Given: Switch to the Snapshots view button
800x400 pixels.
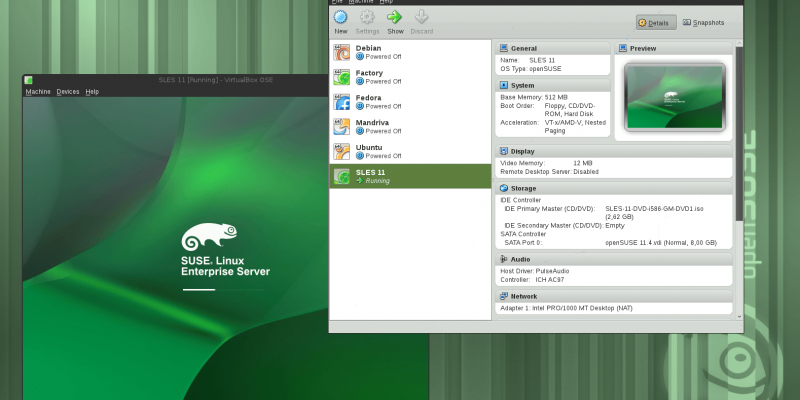Looking at the screenshot, I should [704, 22].
